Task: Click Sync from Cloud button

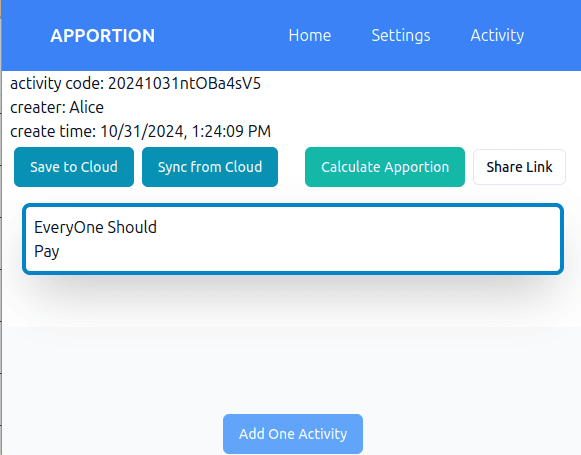Action: [210, 167]
